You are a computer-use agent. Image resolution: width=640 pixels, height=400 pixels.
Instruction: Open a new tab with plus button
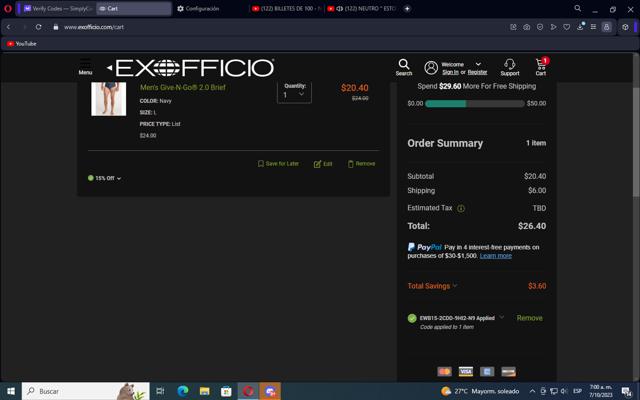point(407,9)
